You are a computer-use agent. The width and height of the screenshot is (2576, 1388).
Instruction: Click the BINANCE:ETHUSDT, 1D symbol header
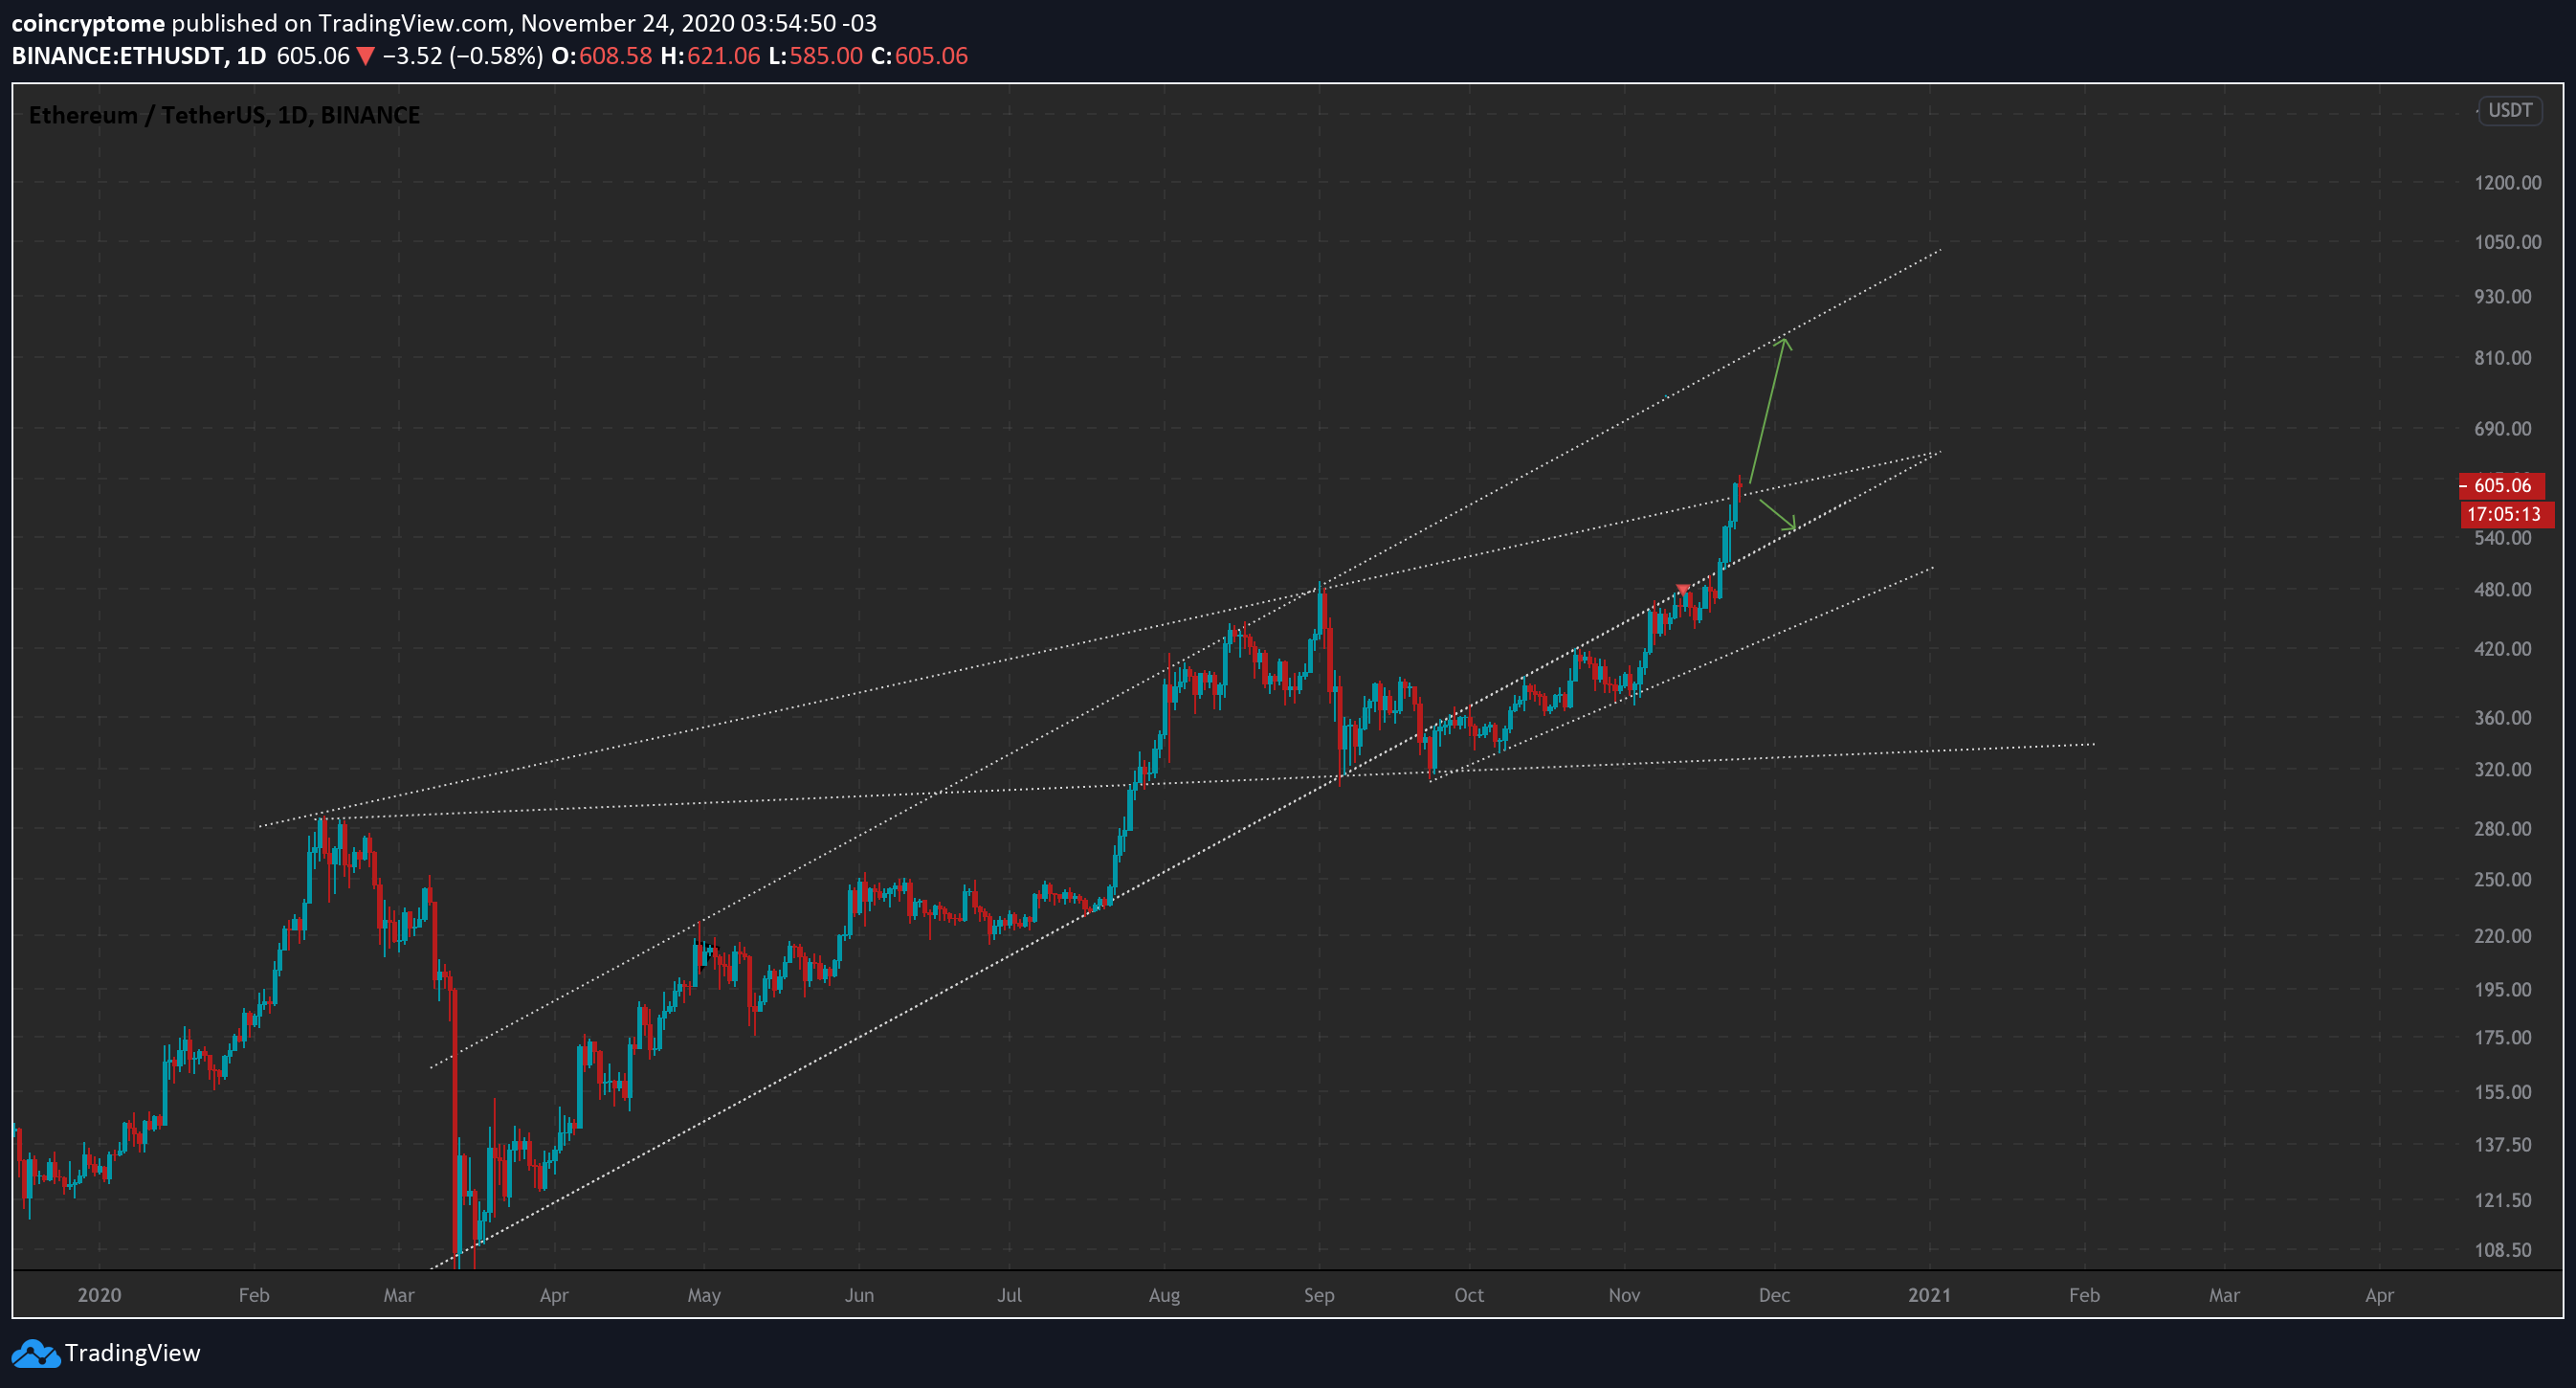(x=139, y=56)
